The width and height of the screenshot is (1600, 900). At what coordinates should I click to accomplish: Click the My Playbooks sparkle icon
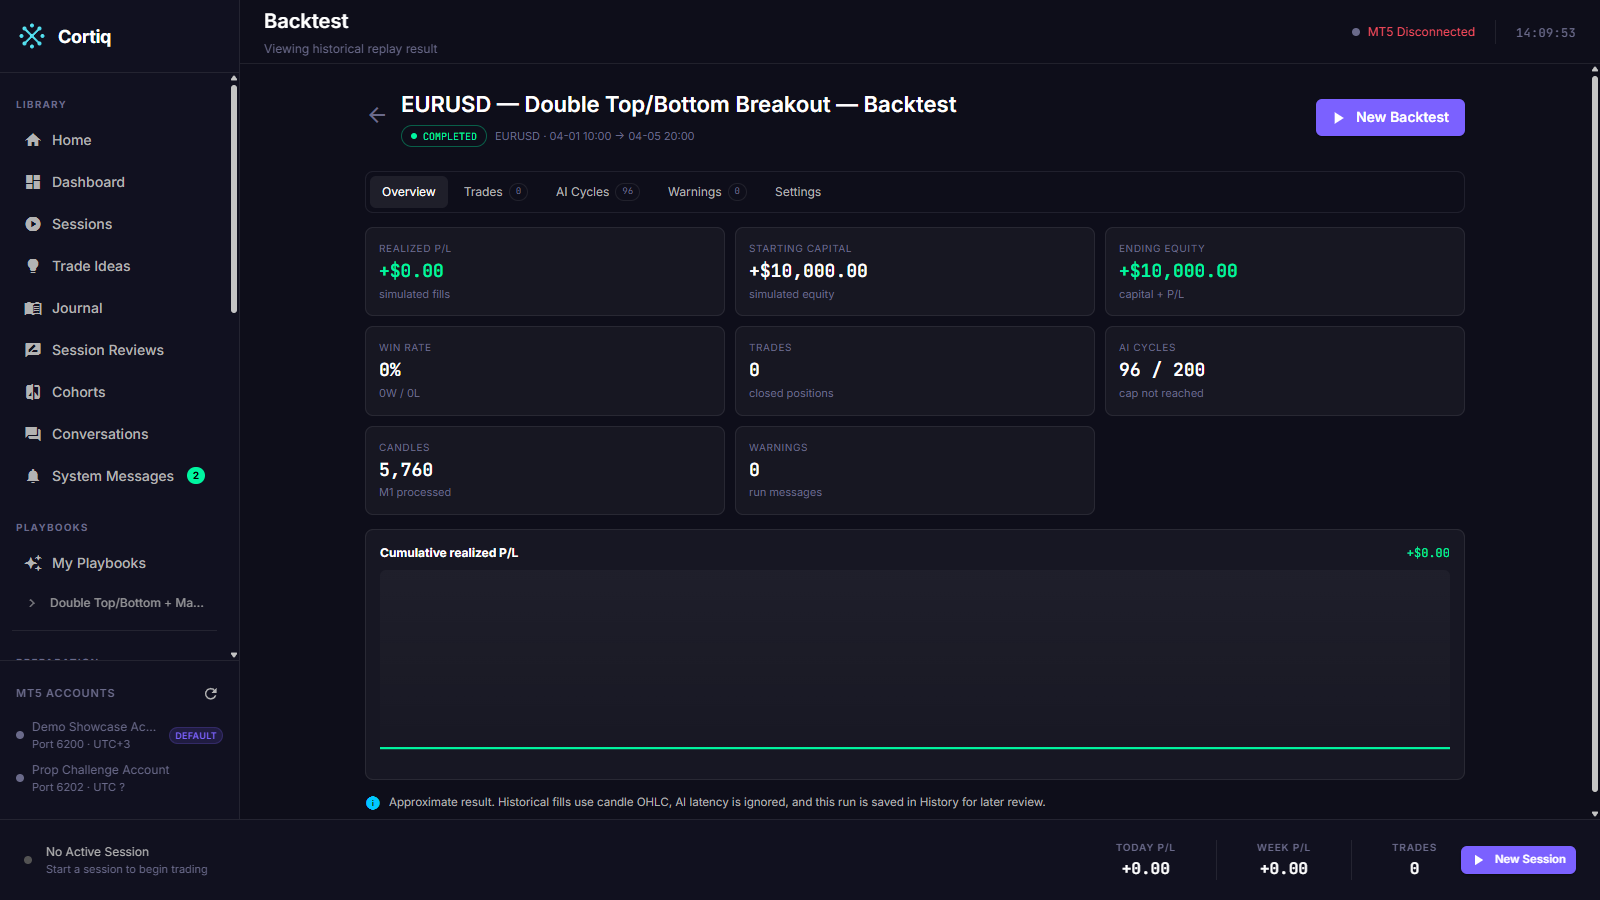pyautogui.click(x=33, y=563)
